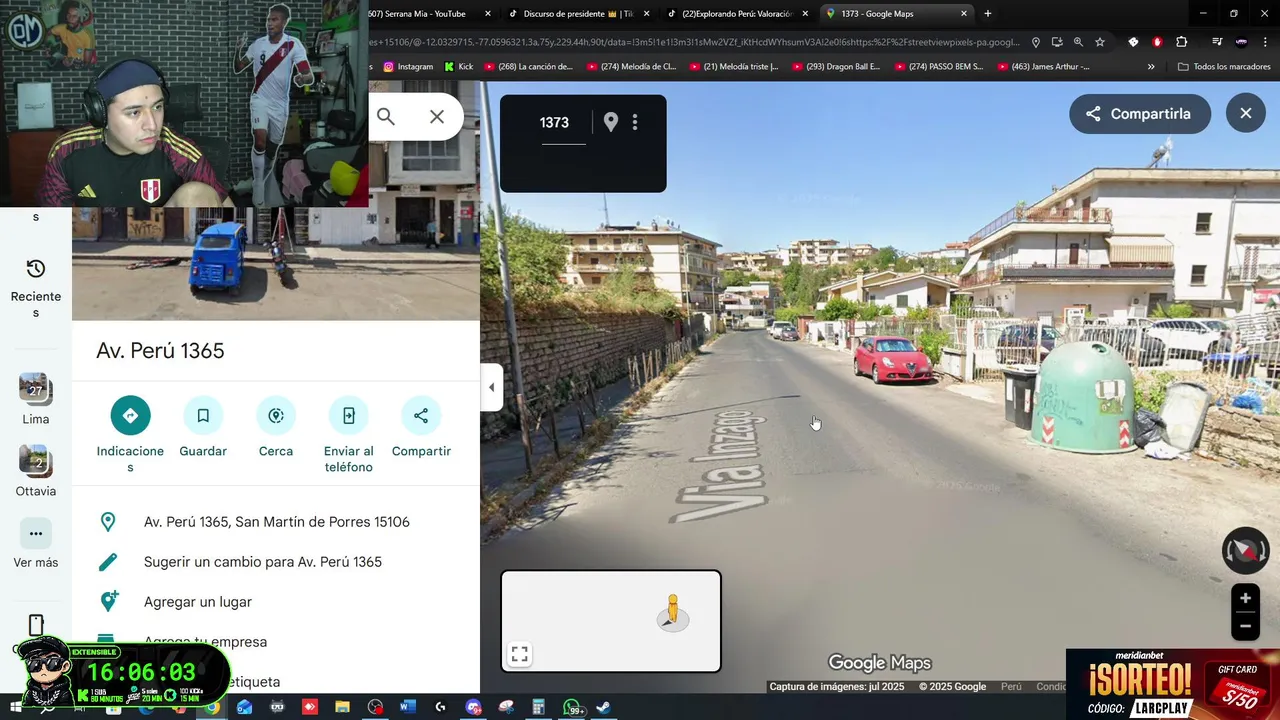The width and height of the screenshot is (1280, 720).
Task: Open File Explorer from the taskbar
Action: click(x=342, y=707)
